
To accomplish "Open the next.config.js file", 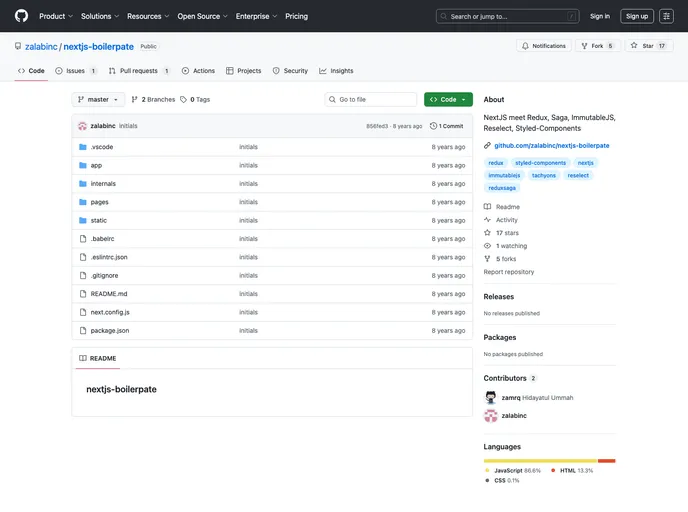I will click(x=110, y=312).
